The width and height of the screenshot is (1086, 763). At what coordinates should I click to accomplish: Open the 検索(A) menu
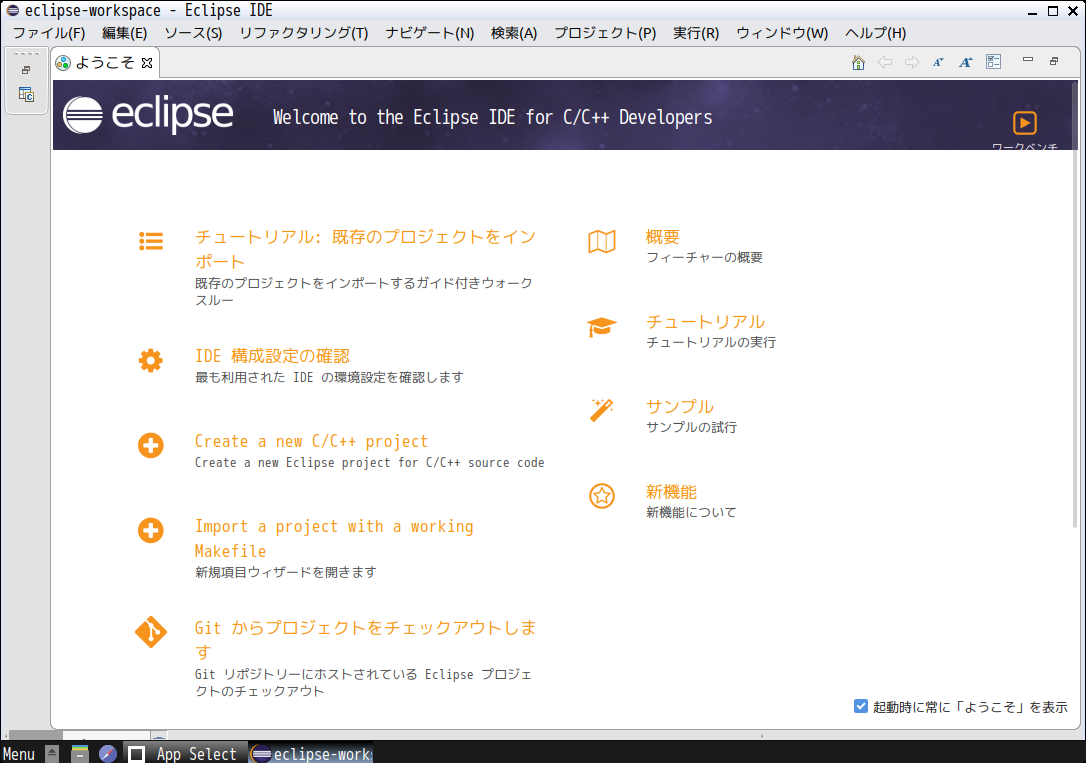point(514,33)
